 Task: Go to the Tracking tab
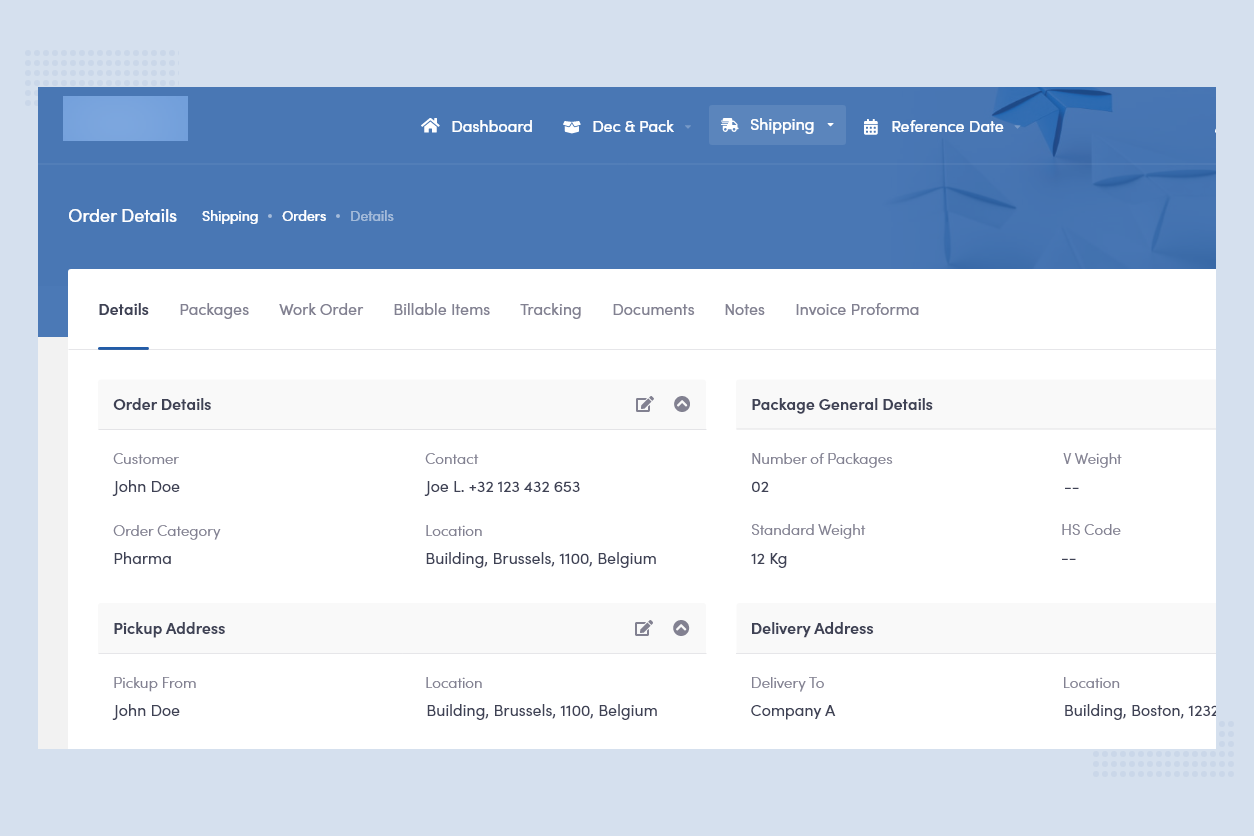pos(550,310)
